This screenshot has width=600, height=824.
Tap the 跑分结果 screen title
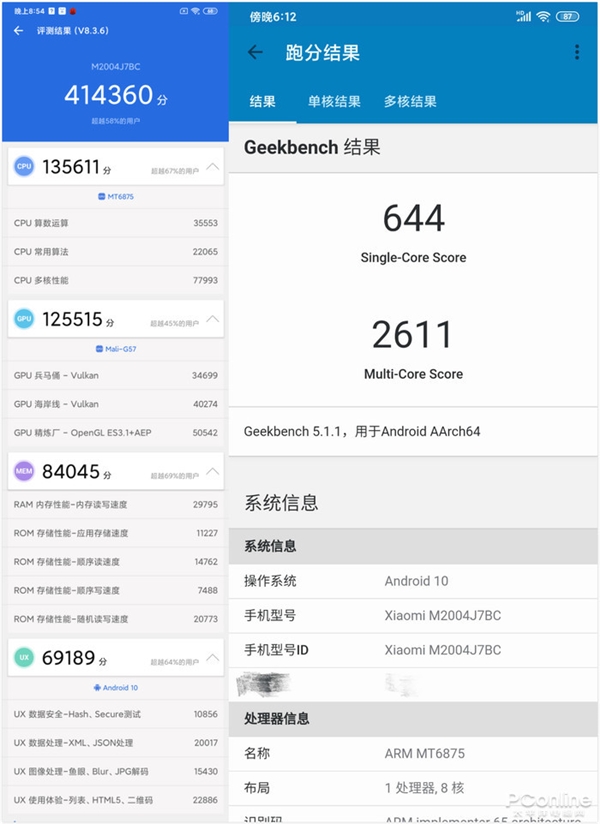[323, 53]
